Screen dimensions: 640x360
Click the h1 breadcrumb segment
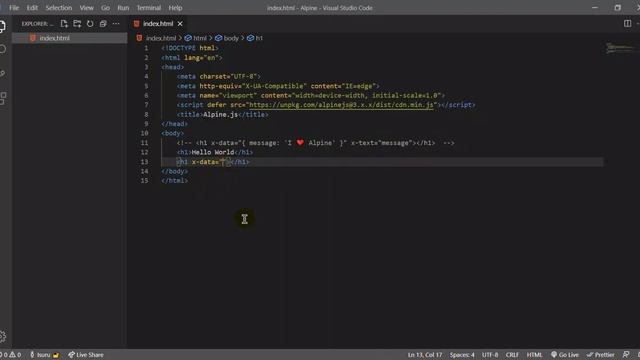(259, 38)
